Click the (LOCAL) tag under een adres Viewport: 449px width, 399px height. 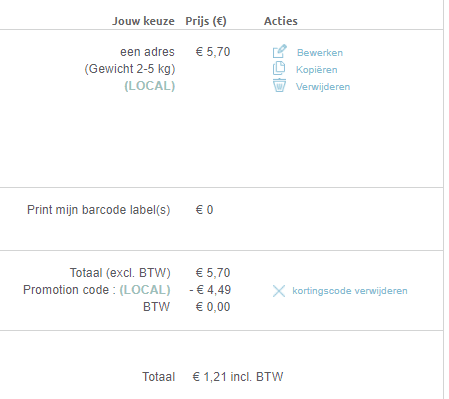[150, 86]
